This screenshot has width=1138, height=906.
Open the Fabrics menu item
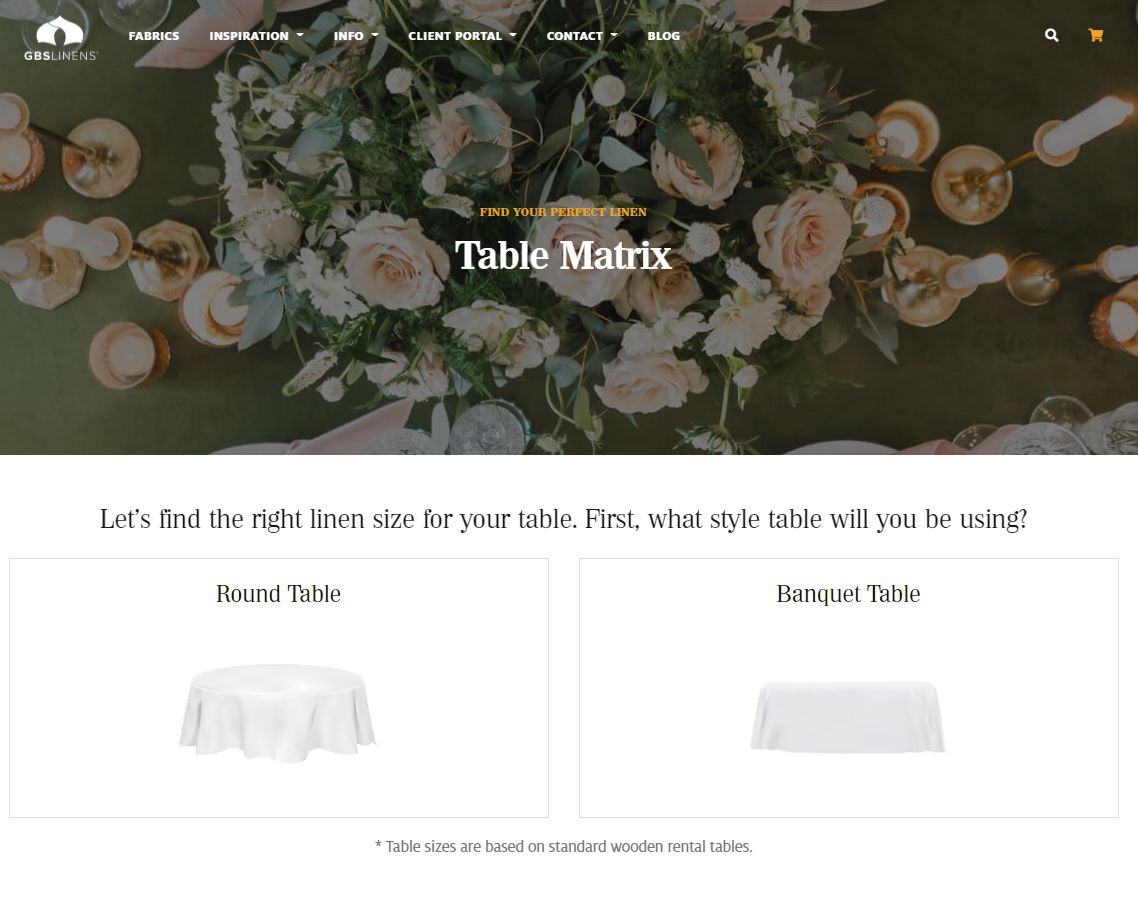pos(154,36)
